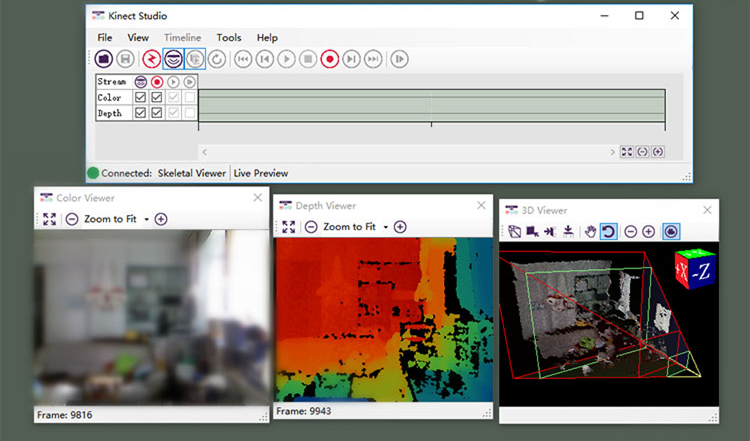The image size is (750, 441).
Task: Click the open file icon in Kinect Studio
Action: (103, 60)
